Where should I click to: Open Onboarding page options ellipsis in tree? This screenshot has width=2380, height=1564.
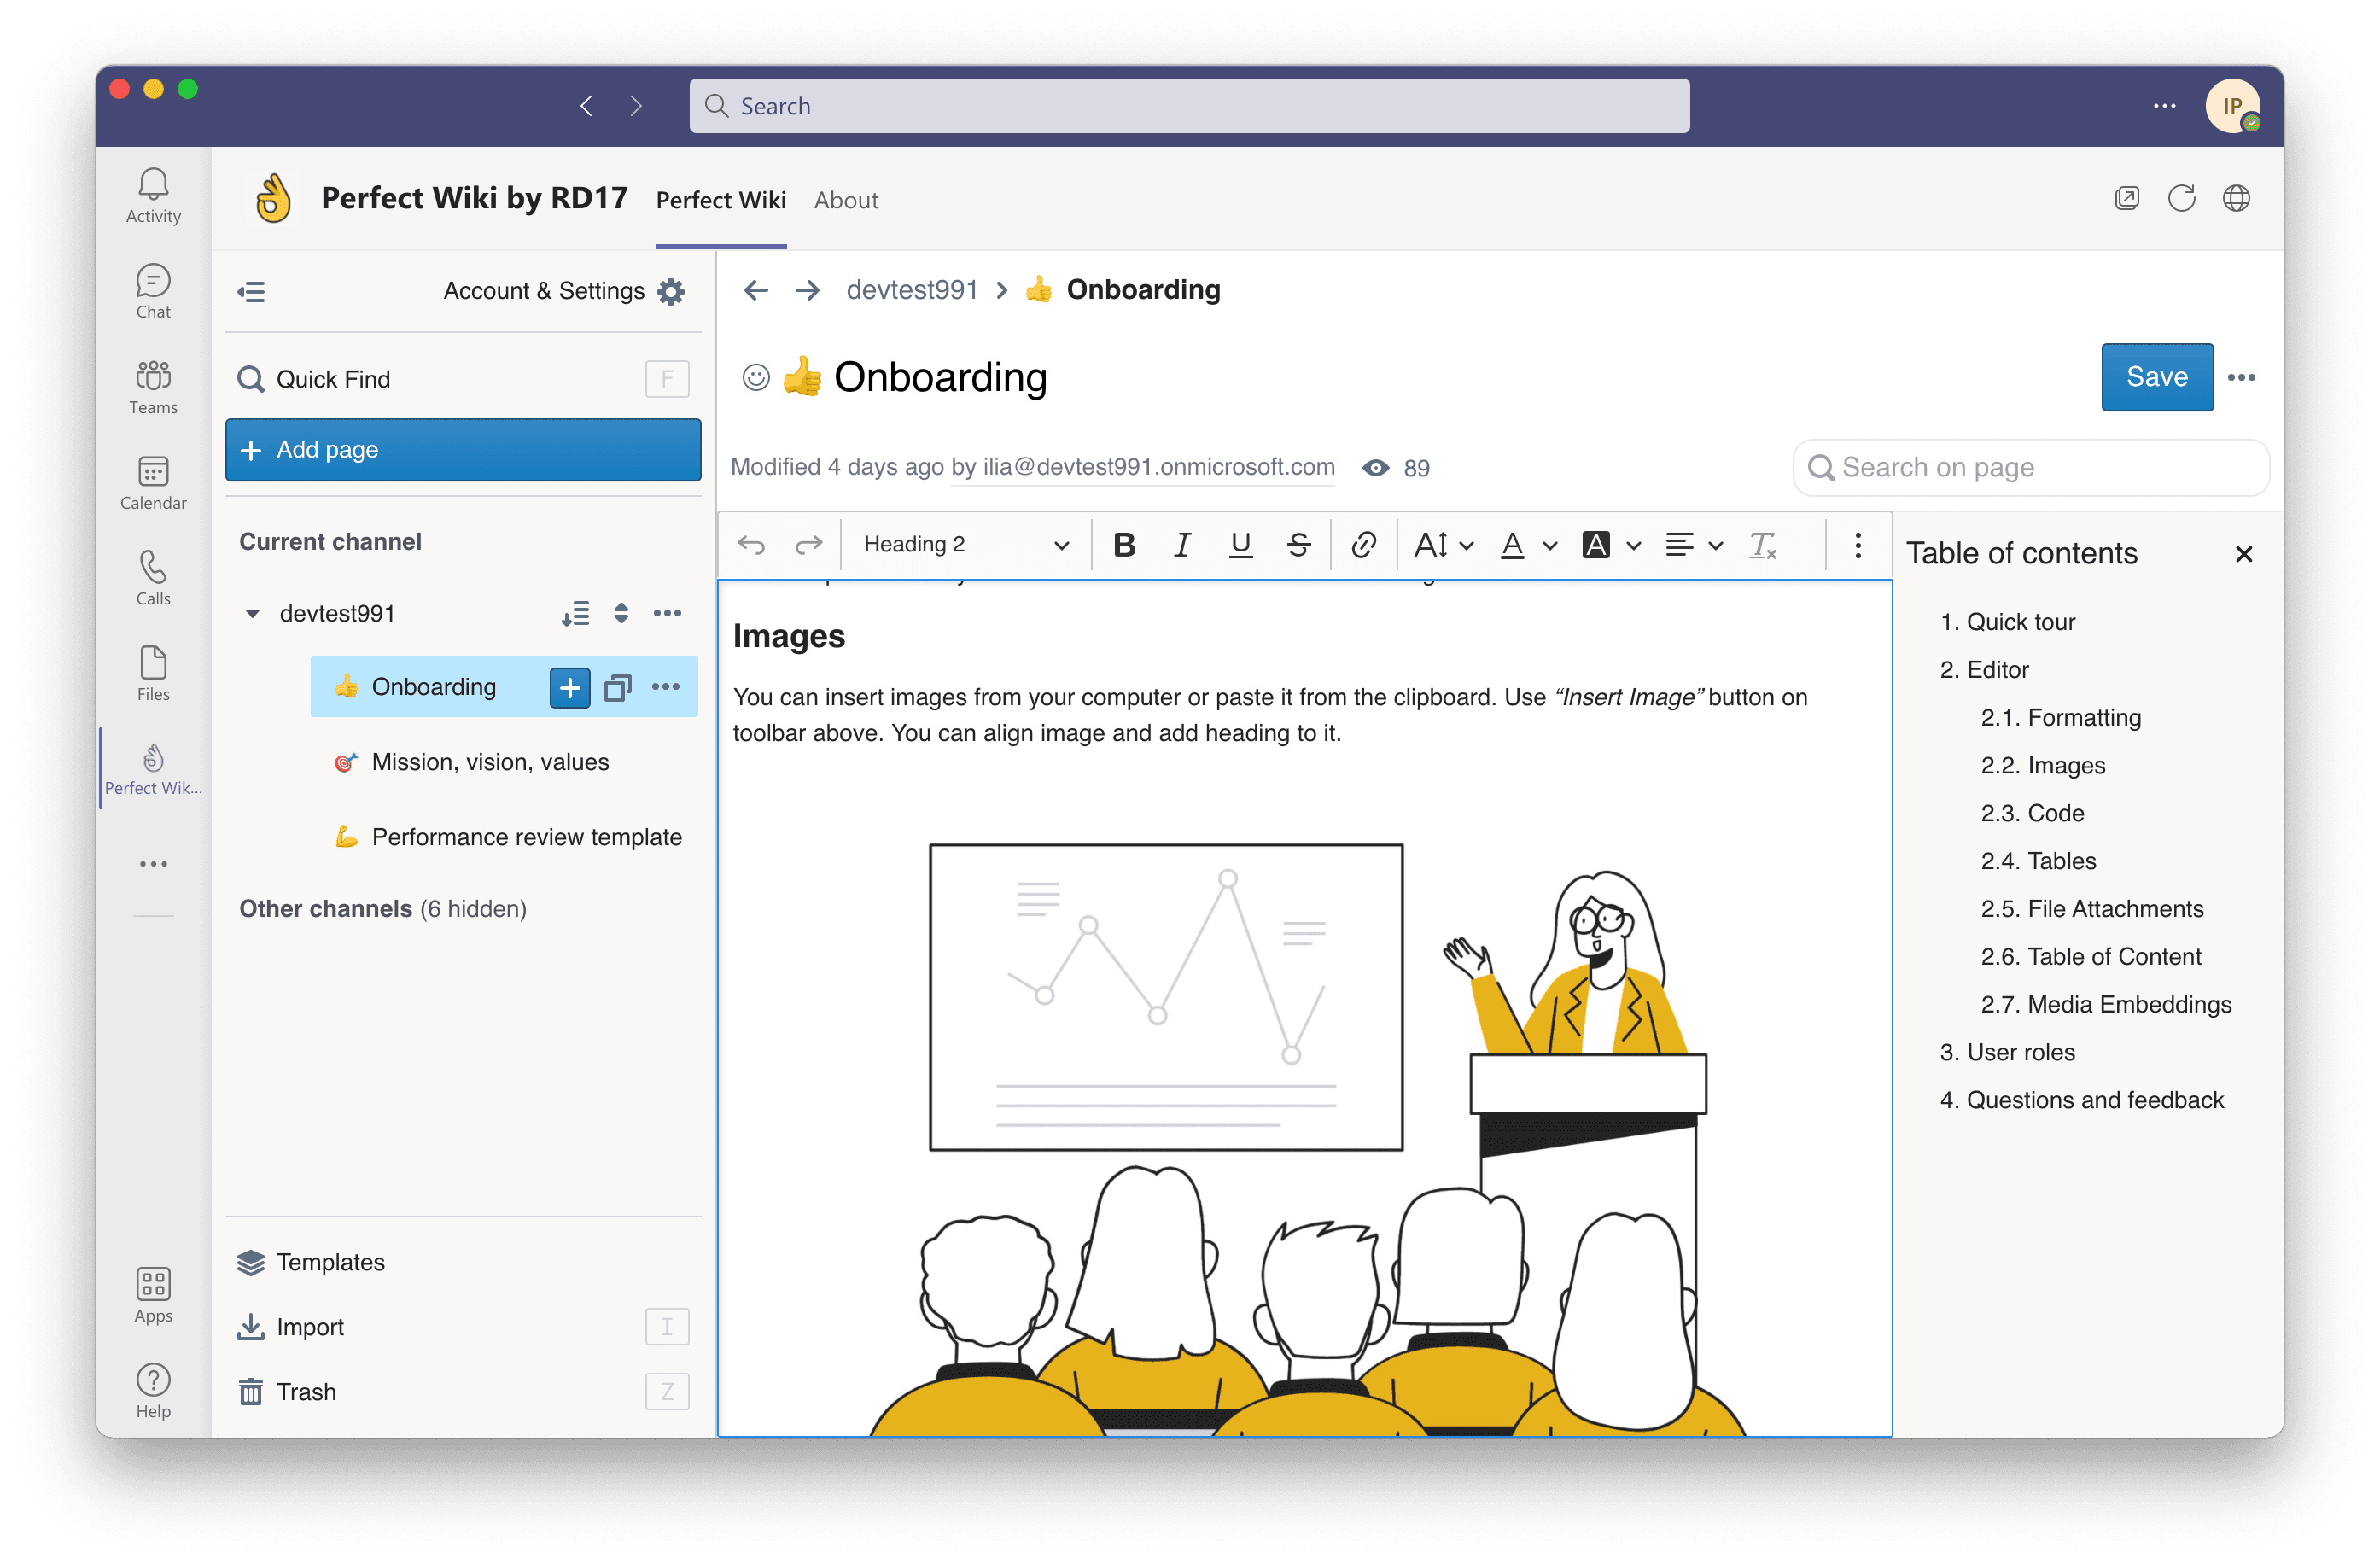point(666,687)
